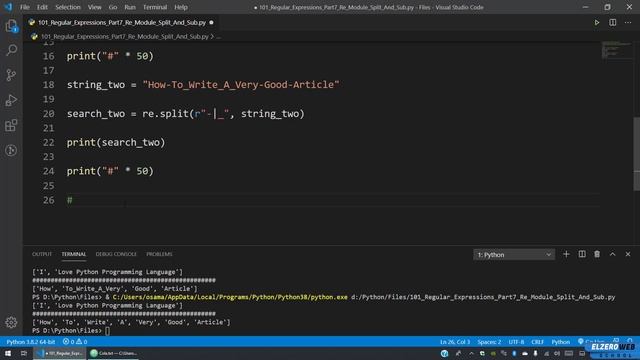The height and width of the screenshot is (360, 640).
Task: Open the View menu
Action: click(x=94, y=7)
